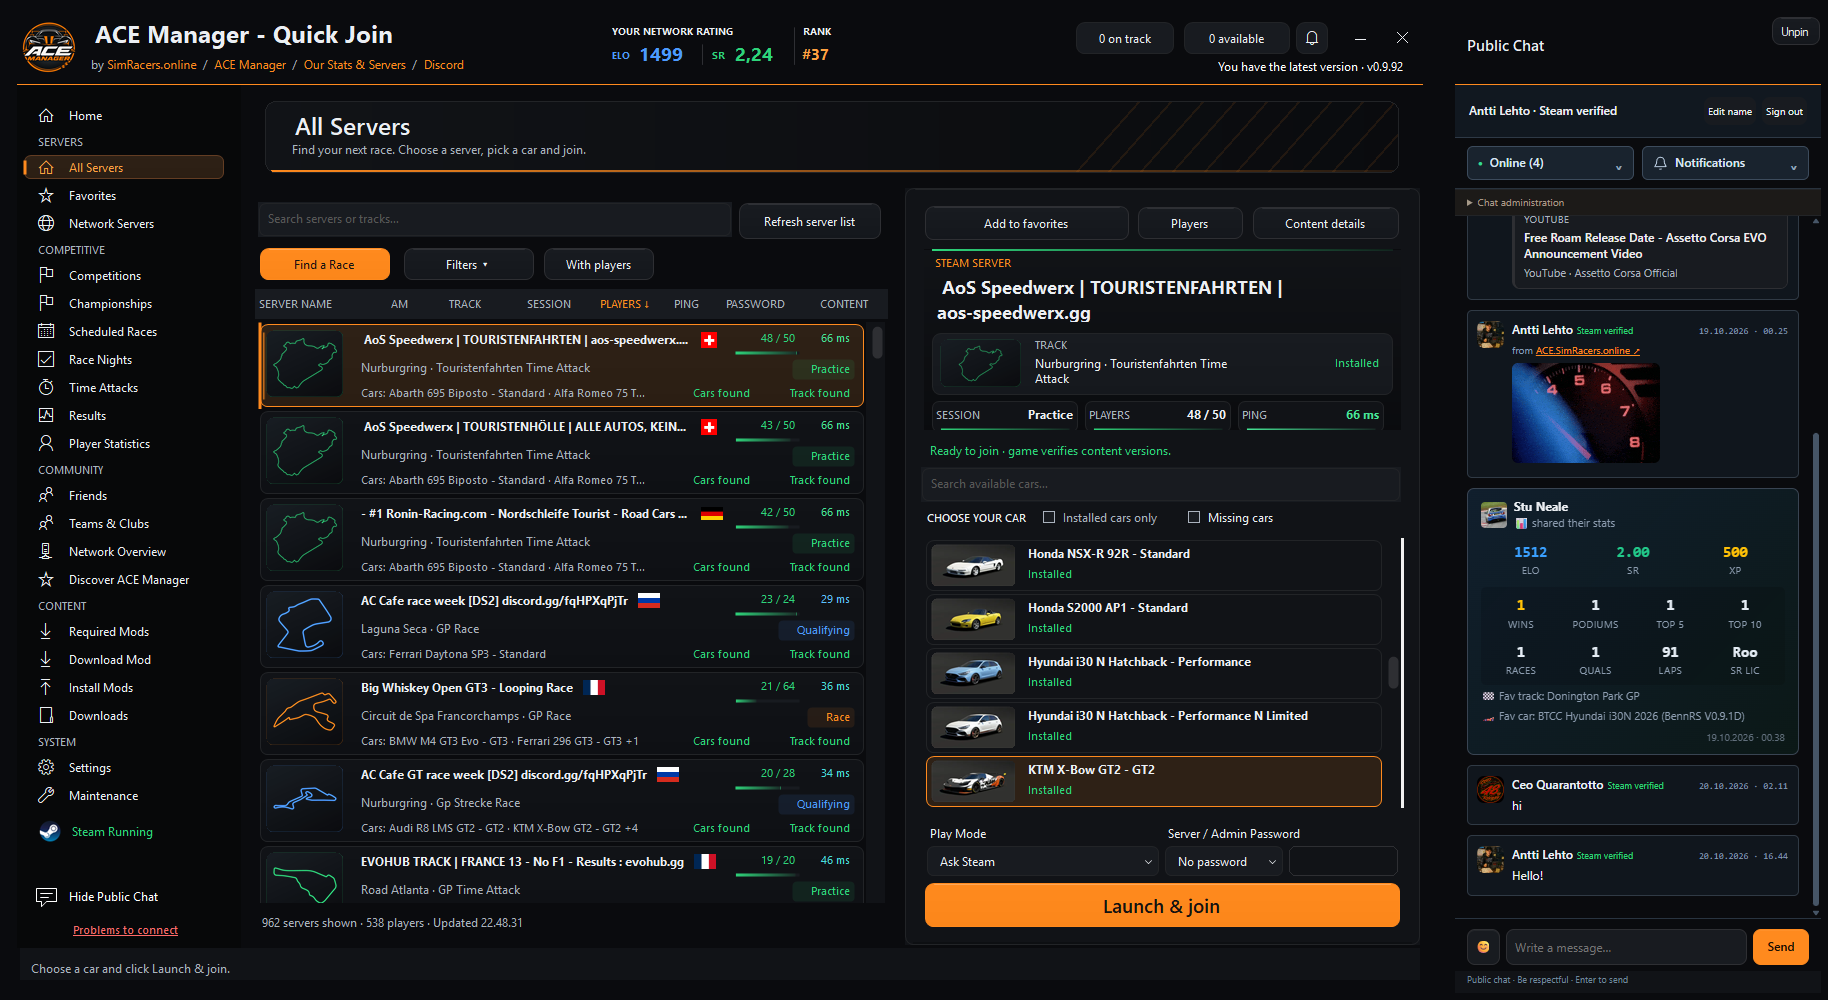Screen dimensions: 1828x1000
Task: Open Time Attacks stopwatch icon
Action: coord(46,387)
